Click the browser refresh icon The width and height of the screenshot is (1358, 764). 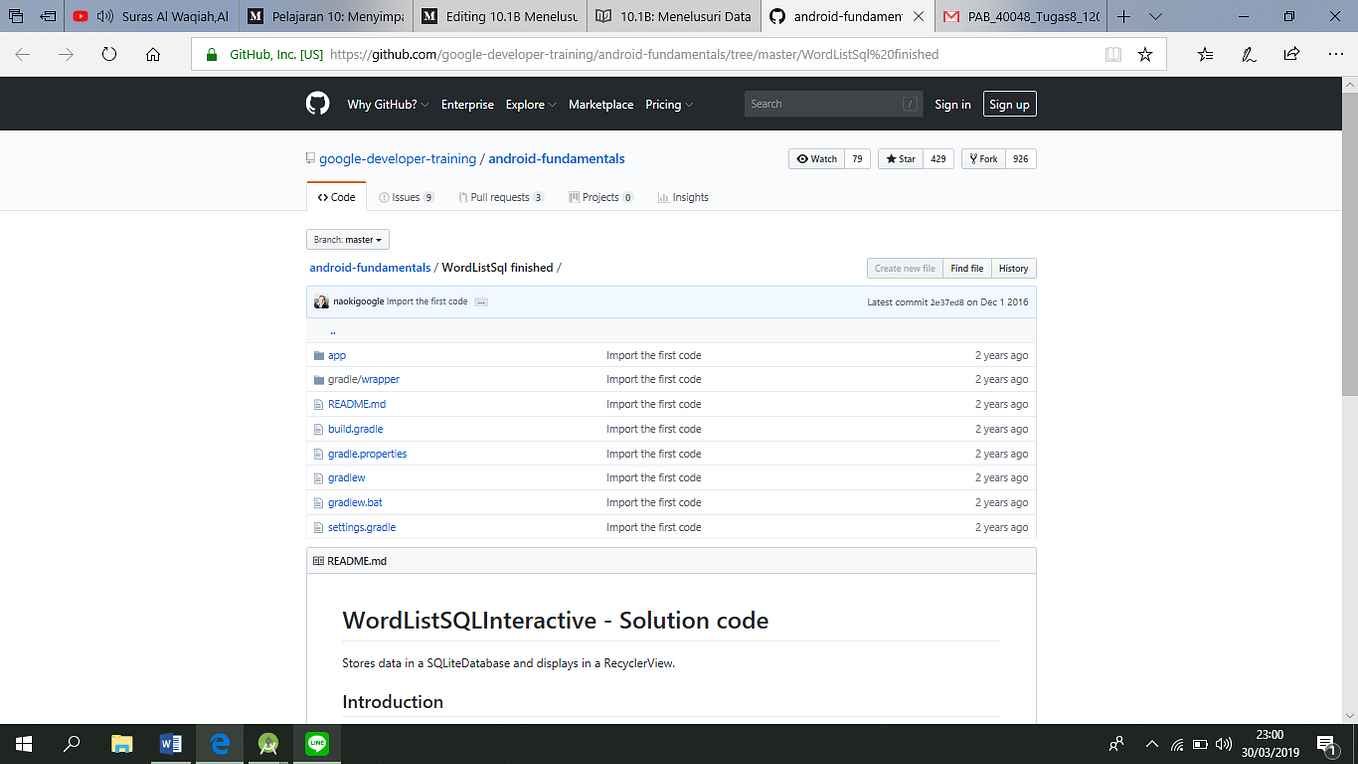[x=109, y=54]
